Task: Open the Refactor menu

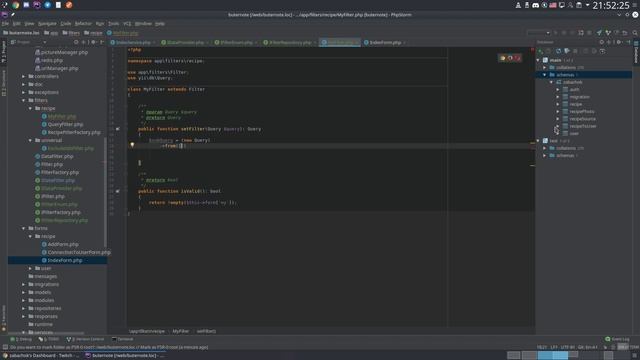Action: coord(83,24)
